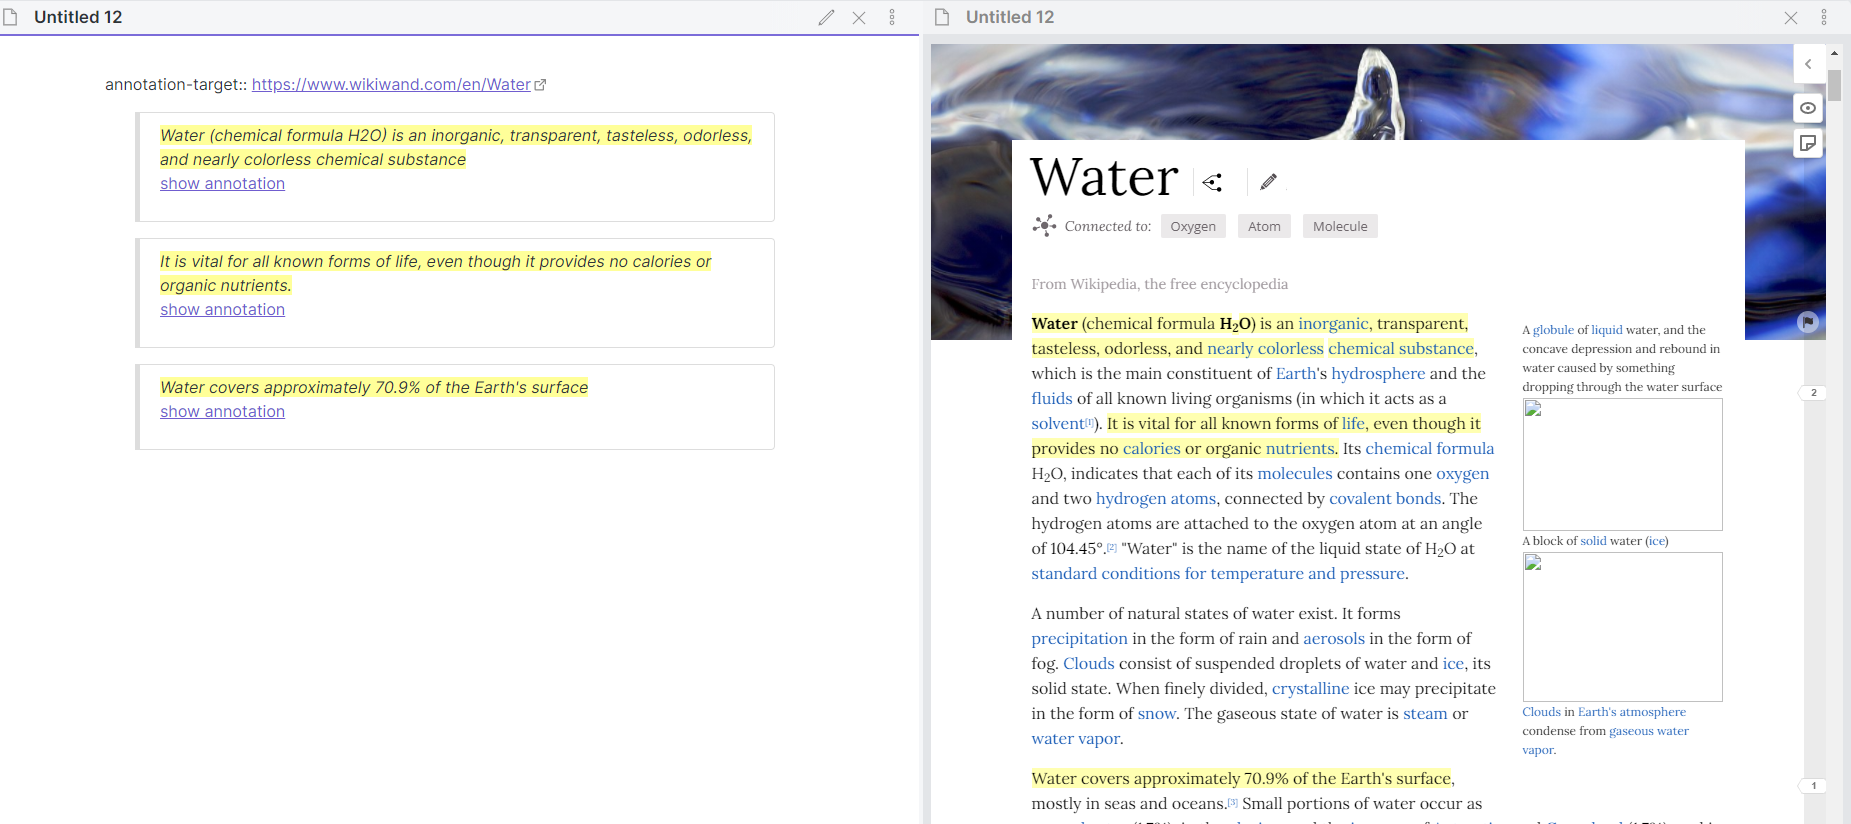Viewport: 1851px width, 824px height.
Task: Open the Earth's atmosphere caption link
Action: [x=1632, y=712]
